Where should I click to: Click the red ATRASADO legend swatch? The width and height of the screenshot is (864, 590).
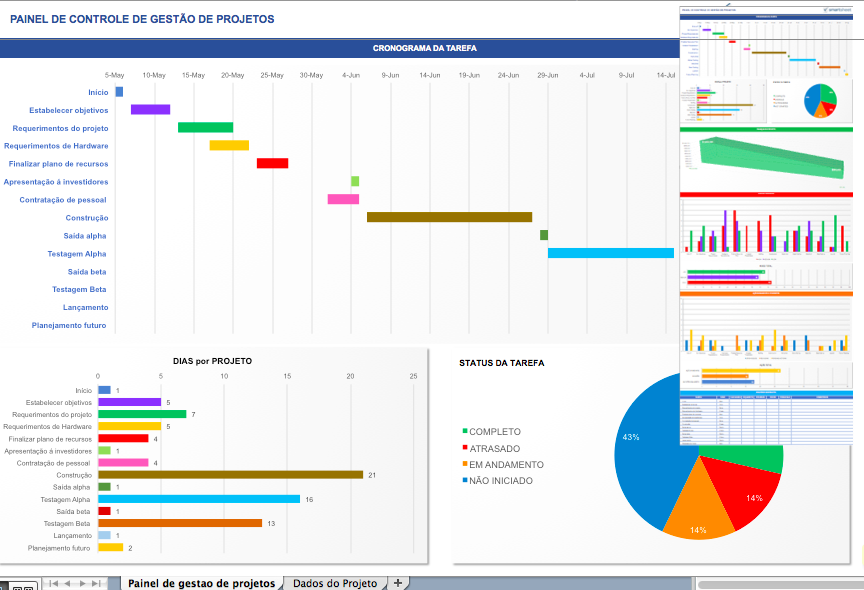coord(464,448)
